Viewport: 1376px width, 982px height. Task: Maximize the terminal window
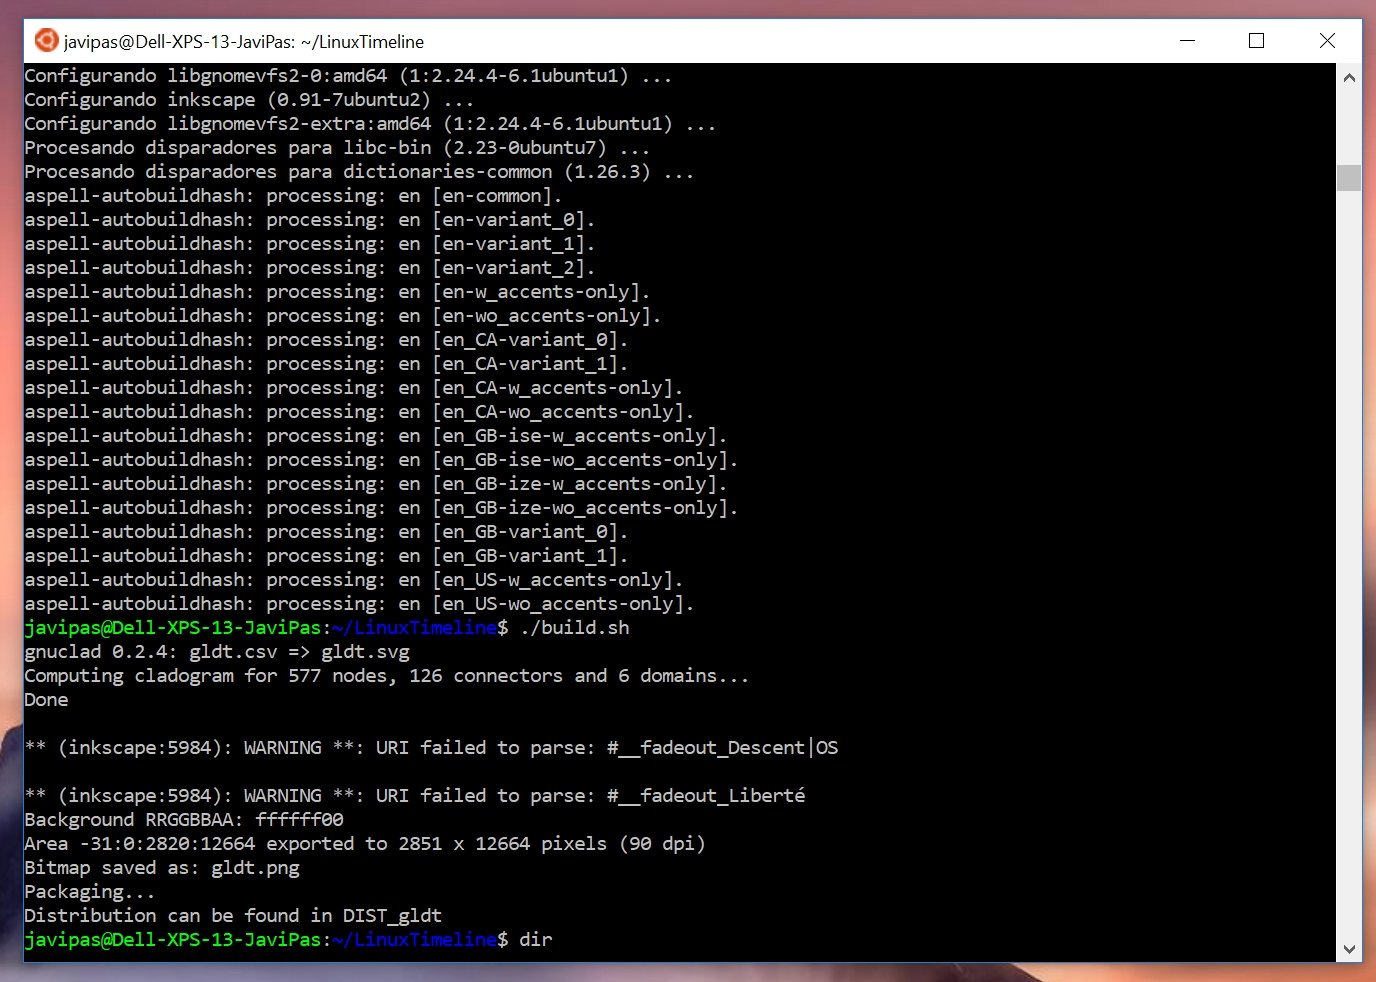[1256, 41]
